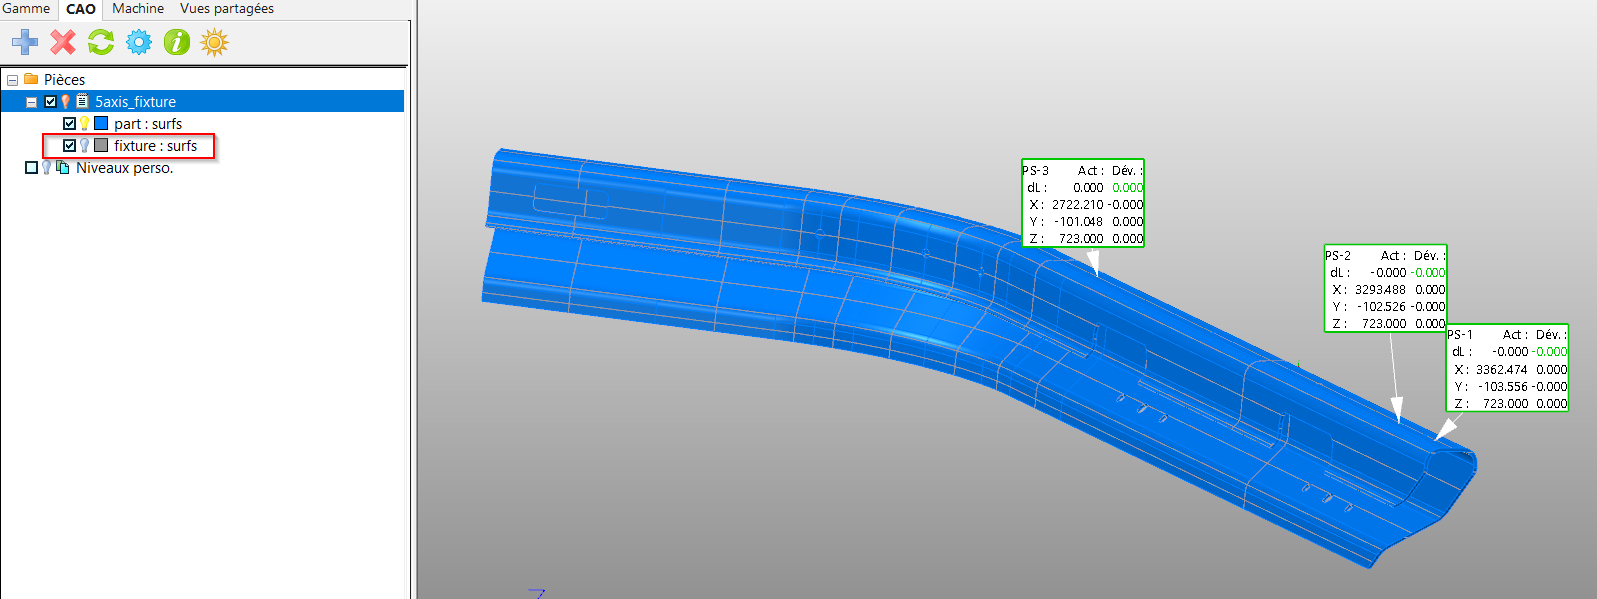This screenshot has height=599, width=1597.
Task: Click the blue plus add CAD icon
Action: pyautogui.click(x=25, y=42)
